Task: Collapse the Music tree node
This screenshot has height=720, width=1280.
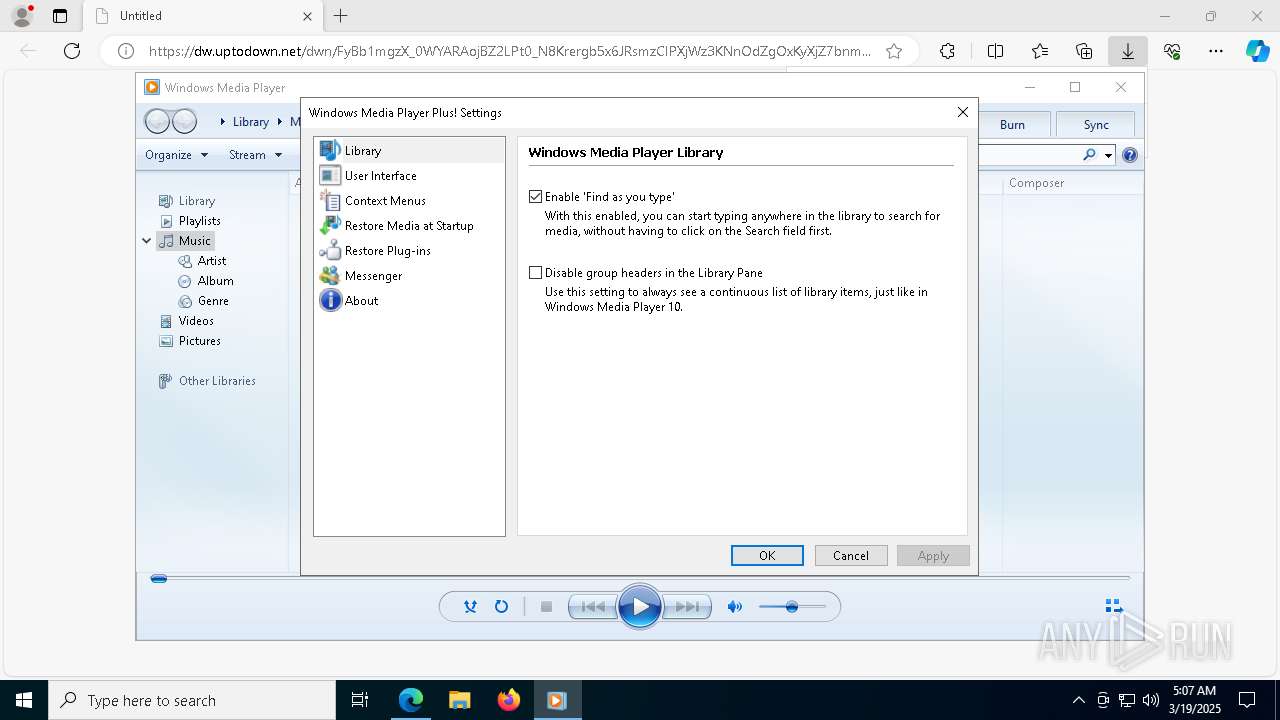Action: point(147,241)
